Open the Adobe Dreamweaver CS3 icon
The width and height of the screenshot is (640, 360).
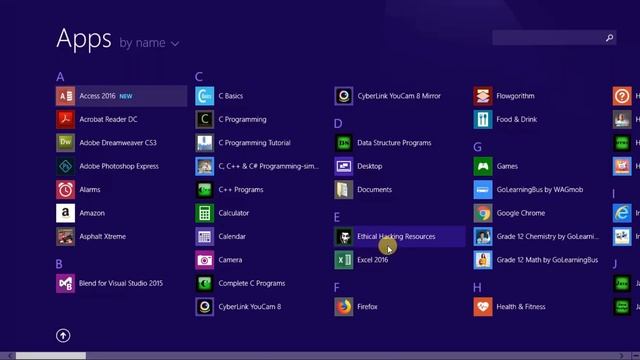(x=65, y=142)
